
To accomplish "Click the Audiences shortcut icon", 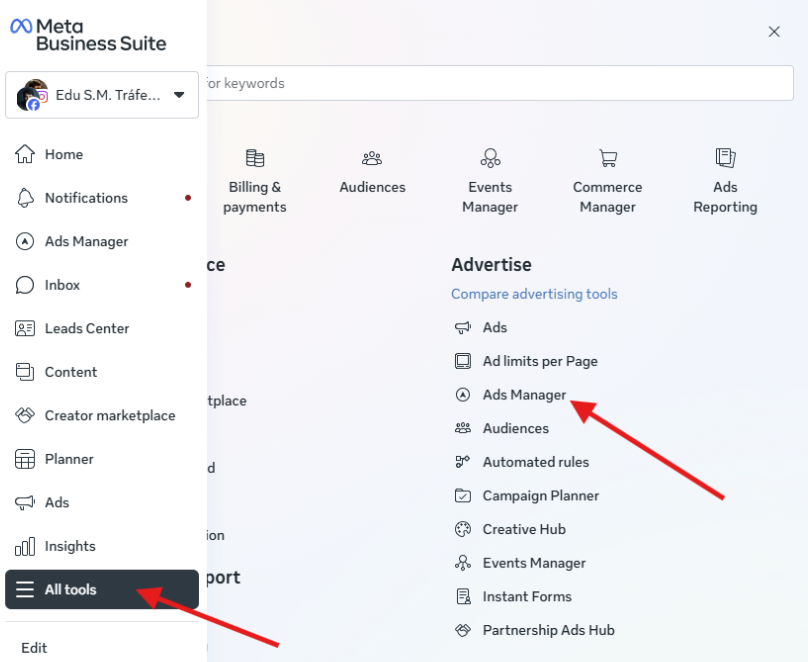I will 372,158.
